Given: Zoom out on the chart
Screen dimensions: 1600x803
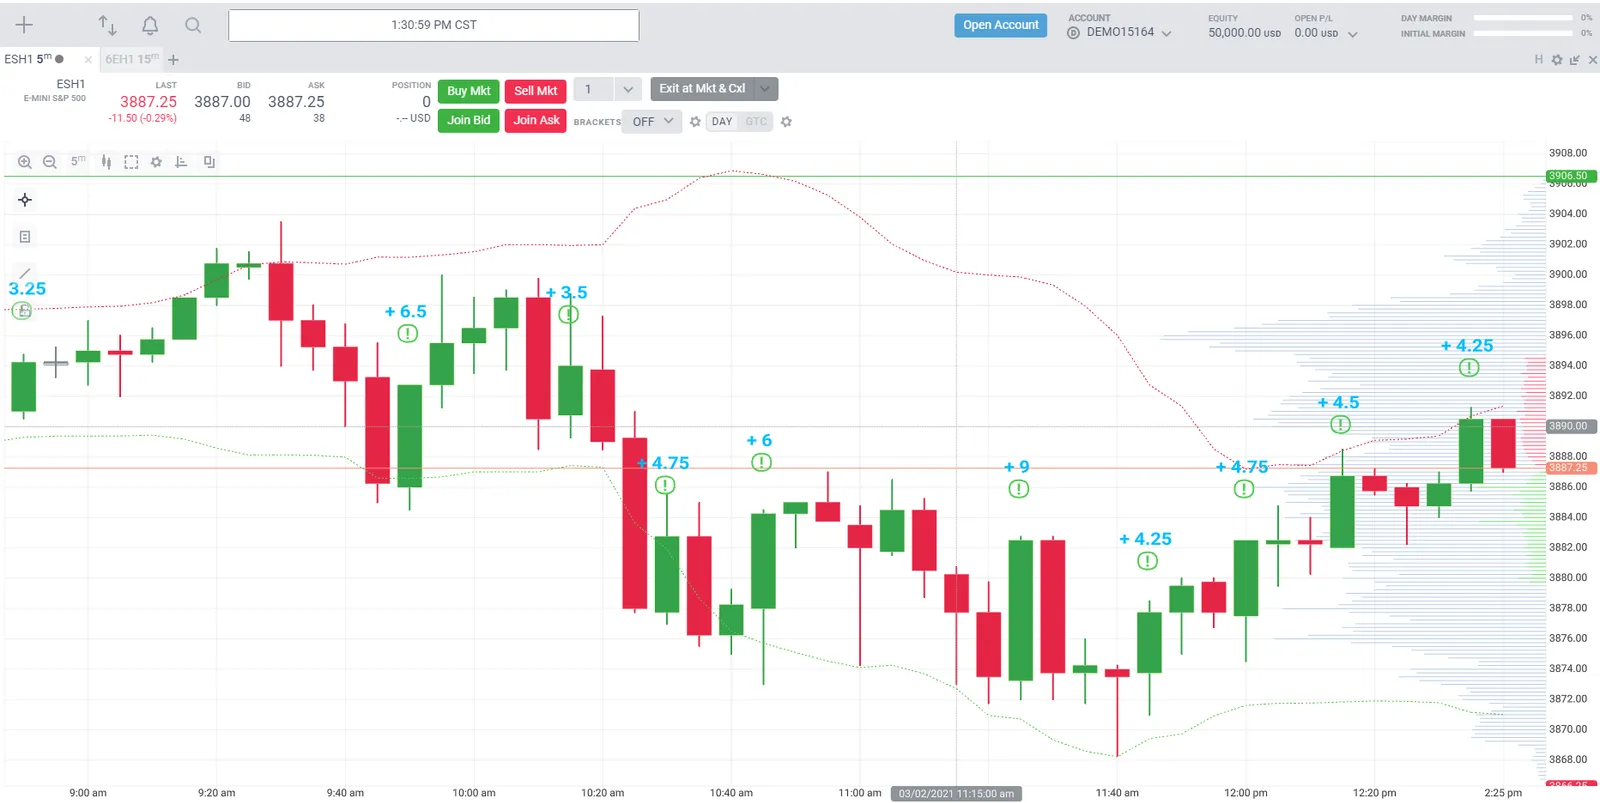Looking at the screenshot, I should 50,162.
